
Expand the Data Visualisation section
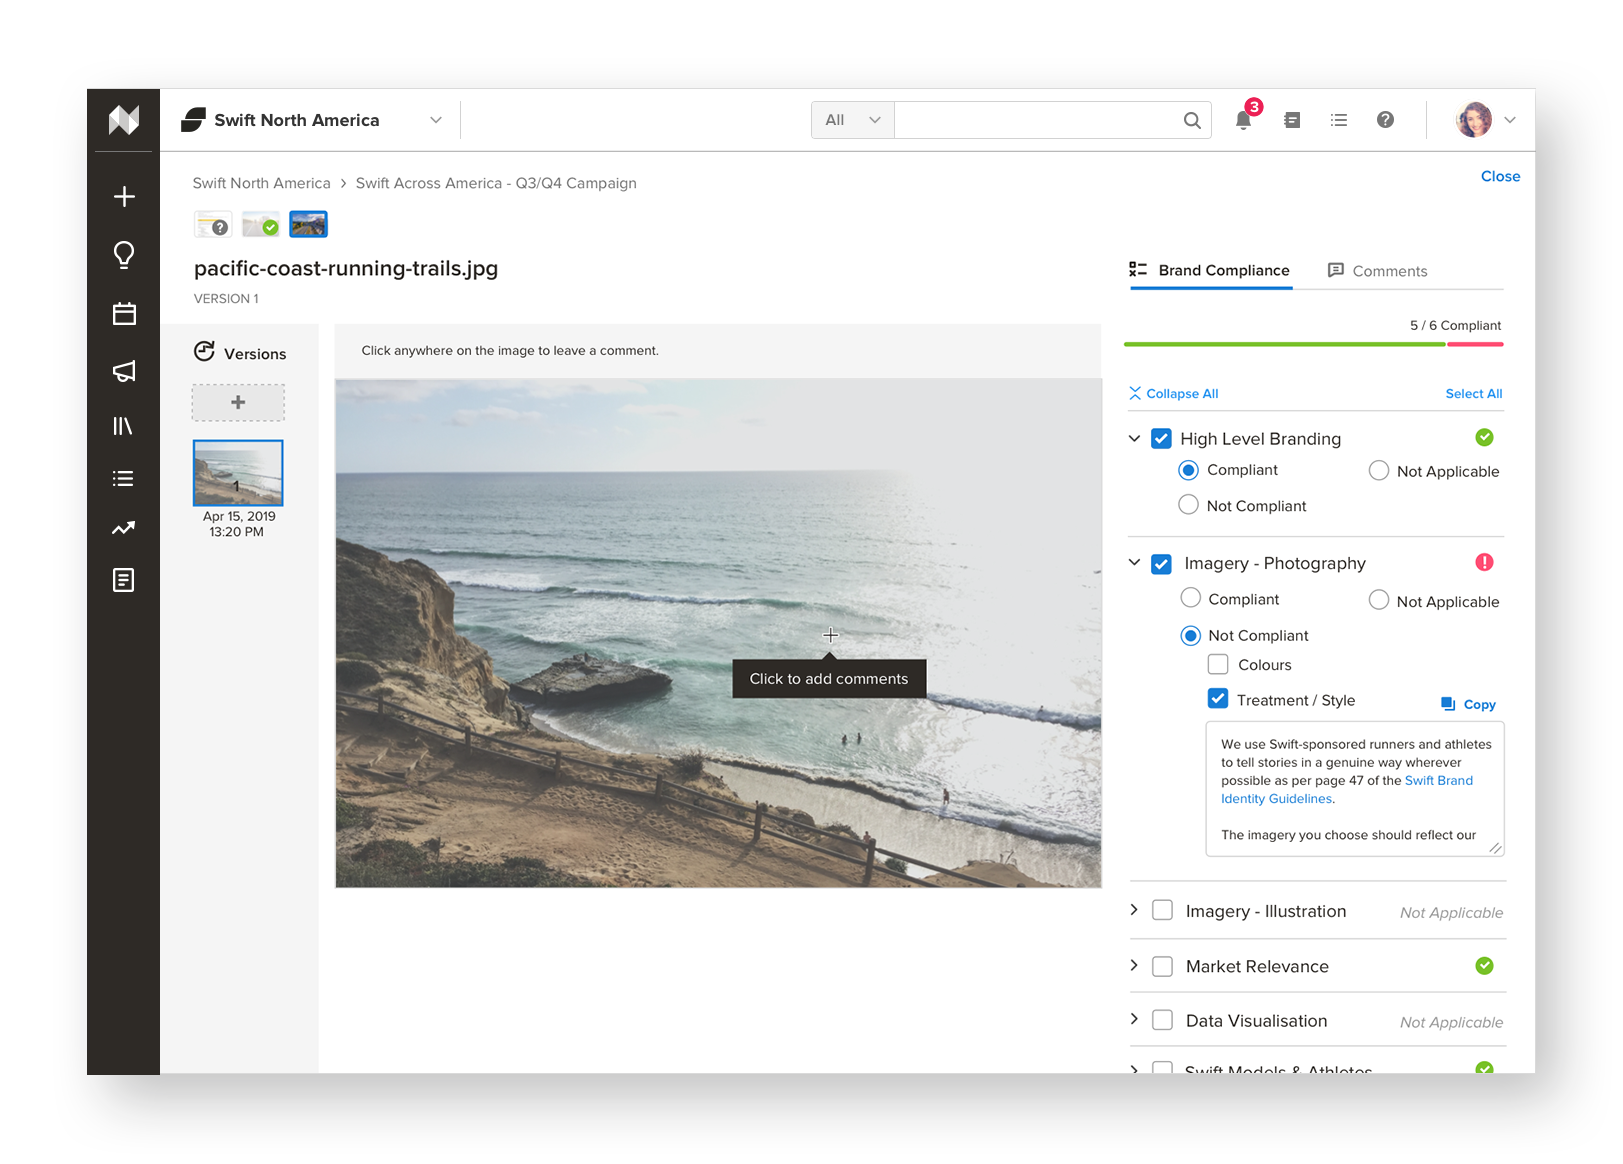click(x=1134, y=1019)
